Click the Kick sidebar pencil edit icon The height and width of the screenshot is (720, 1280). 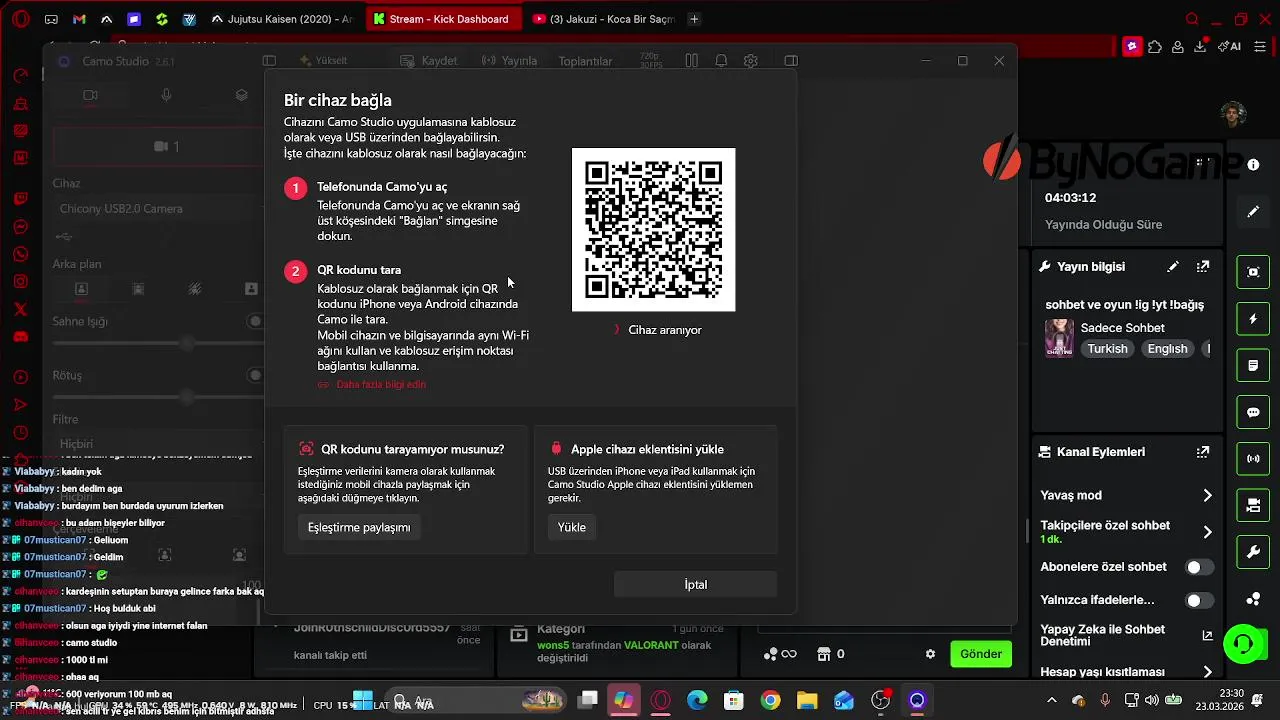click(x=1253, y=212)
